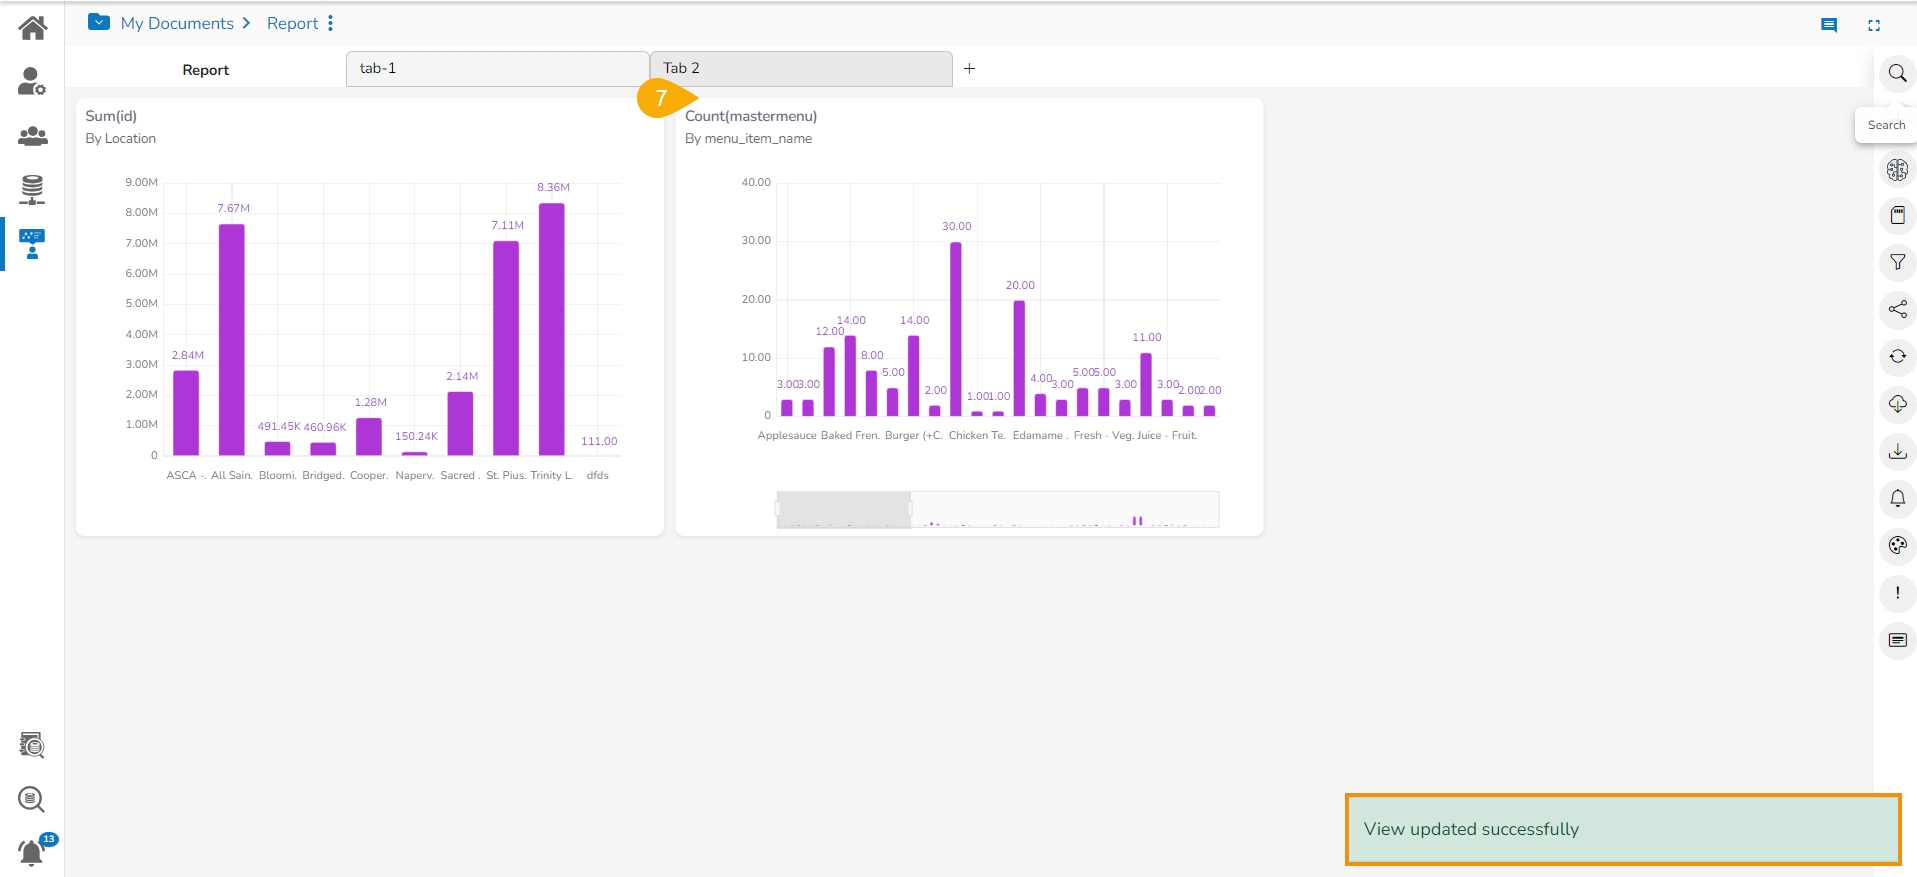Click the bar labeled 20.00

[x=1019, y=358]
